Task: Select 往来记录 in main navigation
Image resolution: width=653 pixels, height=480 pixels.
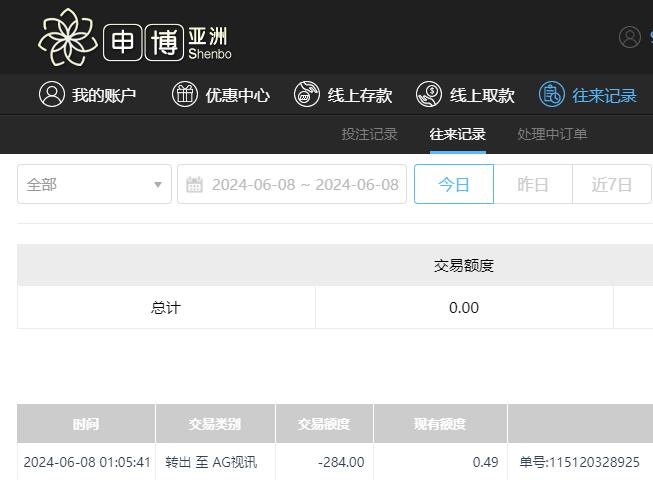Action: pos(588,95)
